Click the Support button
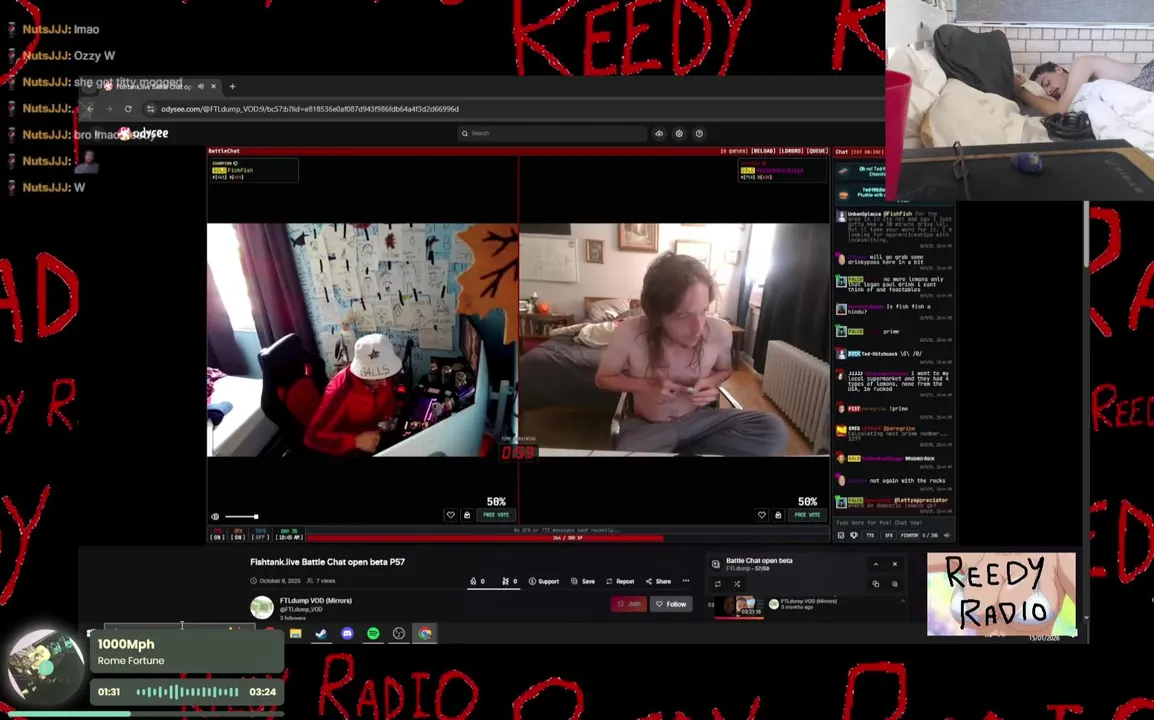Viewport: 1154px width, 720px height. [x=544, y=581]
